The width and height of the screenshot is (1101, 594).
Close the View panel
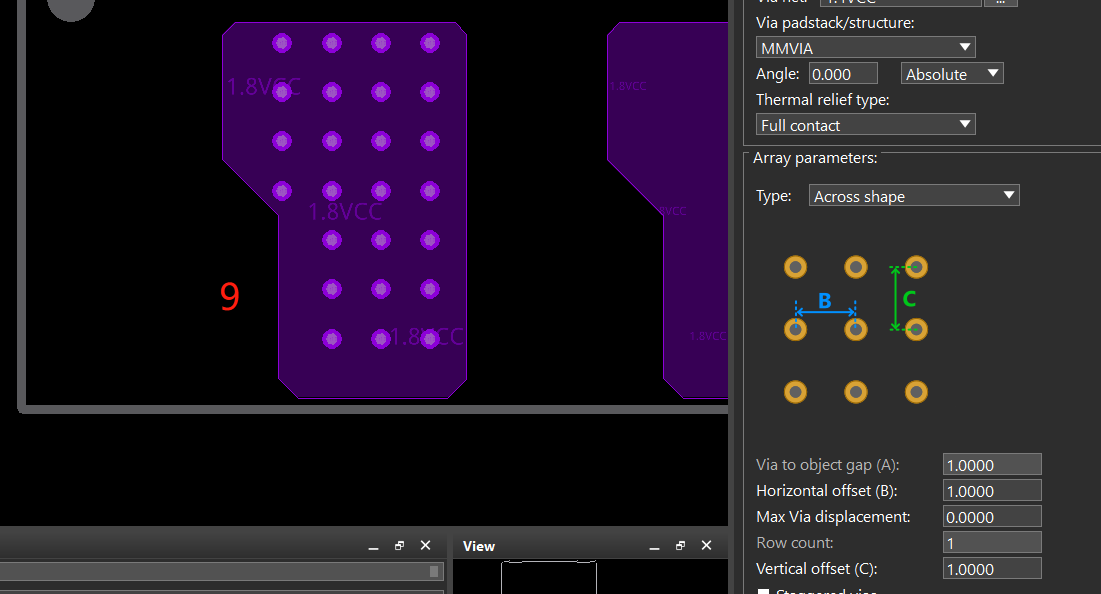point(706,546)
